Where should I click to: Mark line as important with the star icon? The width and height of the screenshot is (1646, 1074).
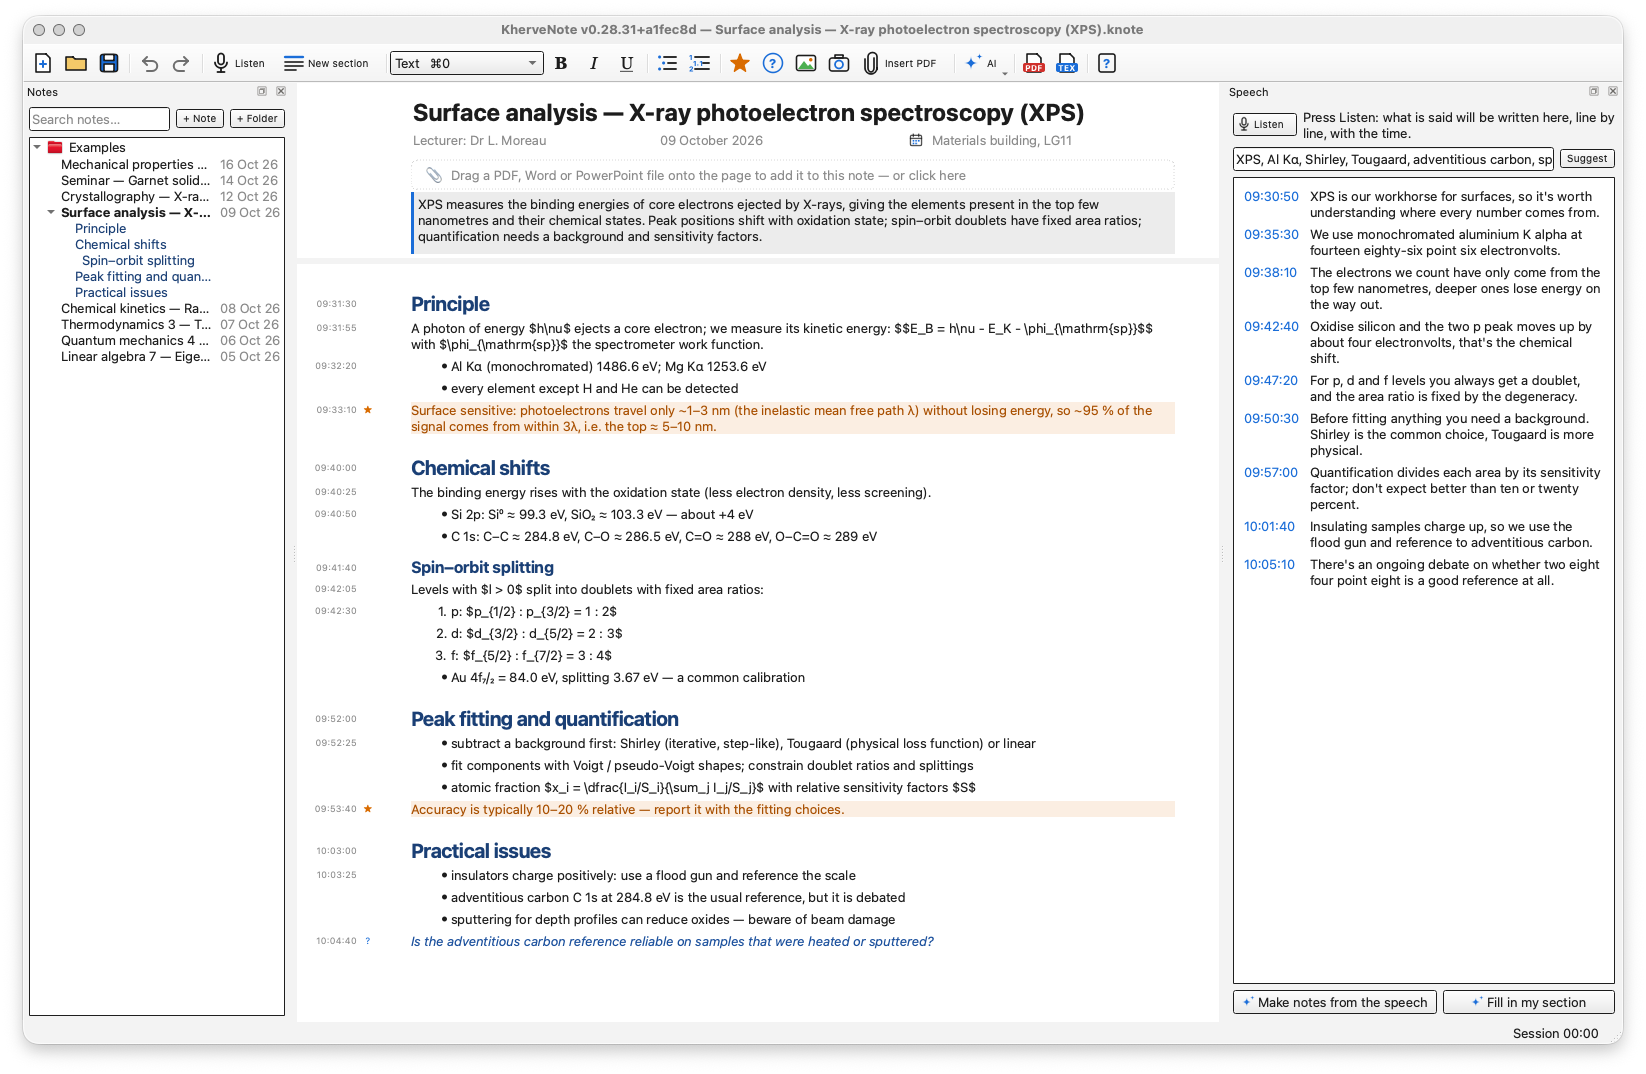[x=740, y=63]
